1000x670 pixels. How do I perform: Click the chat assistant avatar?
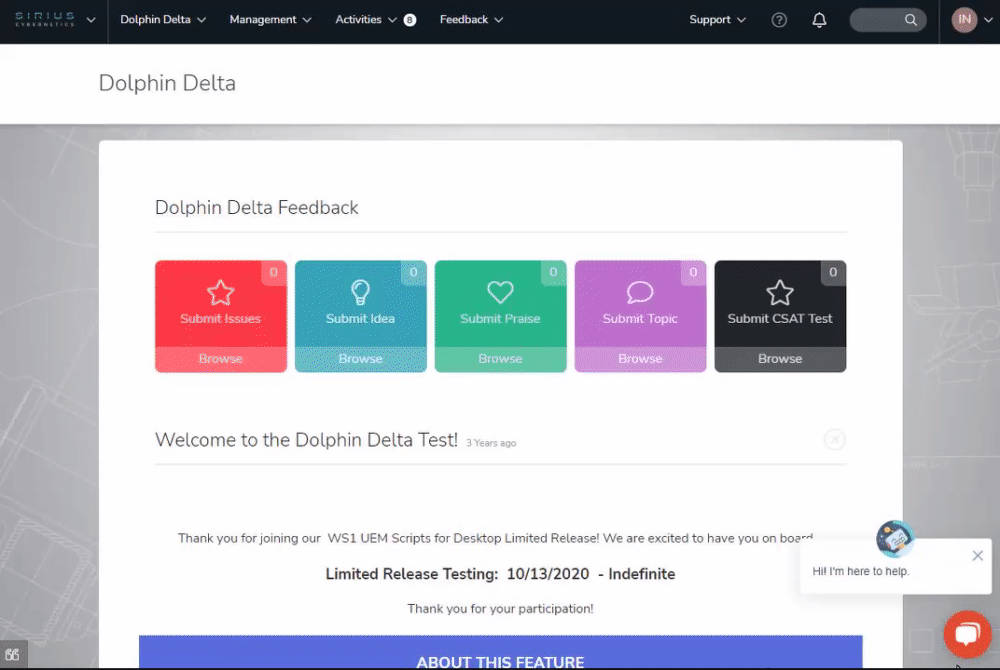[895, 539]
